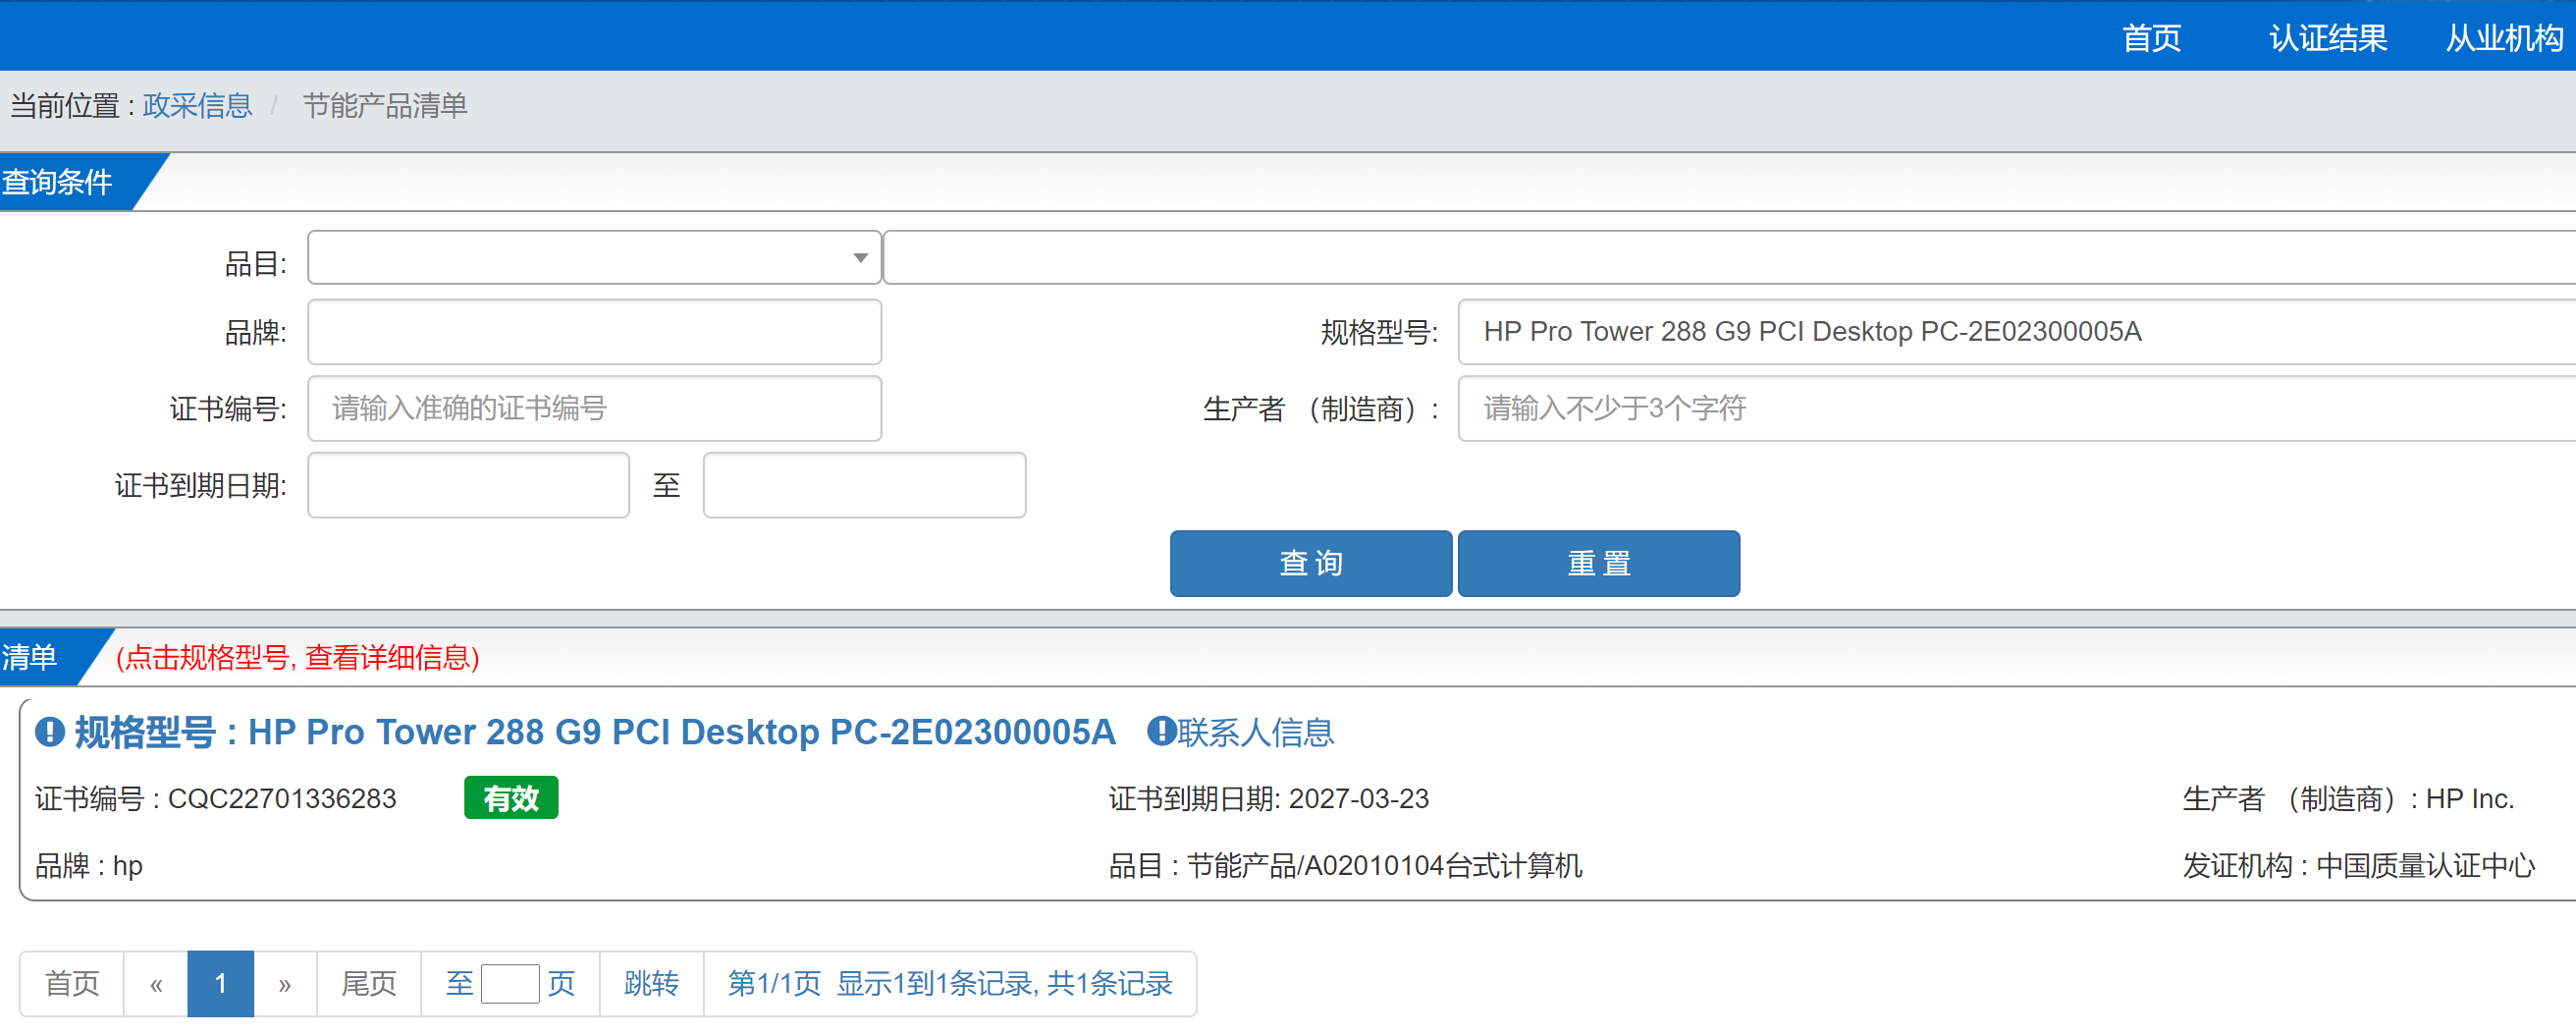The height and width of the screenshot is (1035, 2576).
Task: Click the 查询 search button
Action: click(1310, 564)
